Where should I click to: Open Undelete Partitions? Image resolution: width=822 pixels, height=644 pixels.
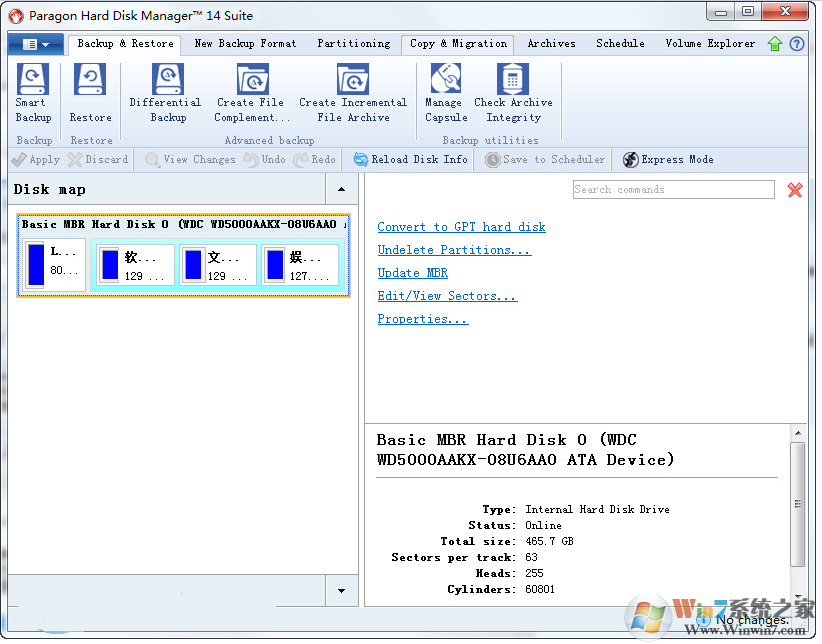tap(454, 250)
